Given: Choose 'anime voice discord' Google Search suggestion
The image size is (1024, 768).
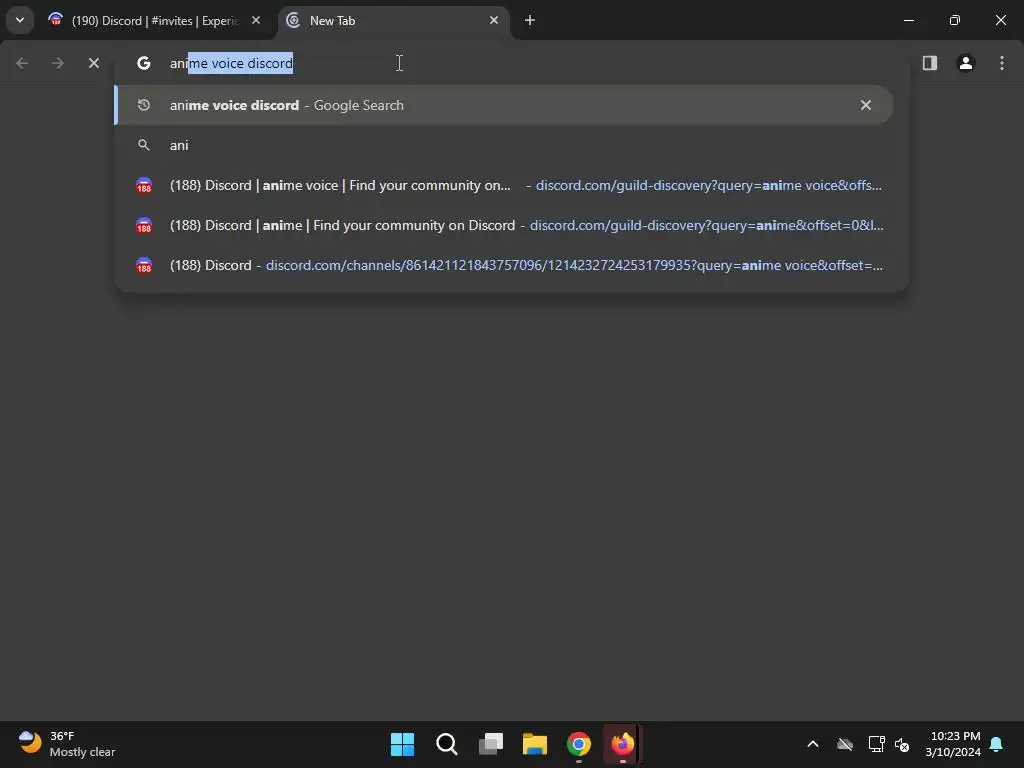Looking at the screenshot, I should click(504, 105).
